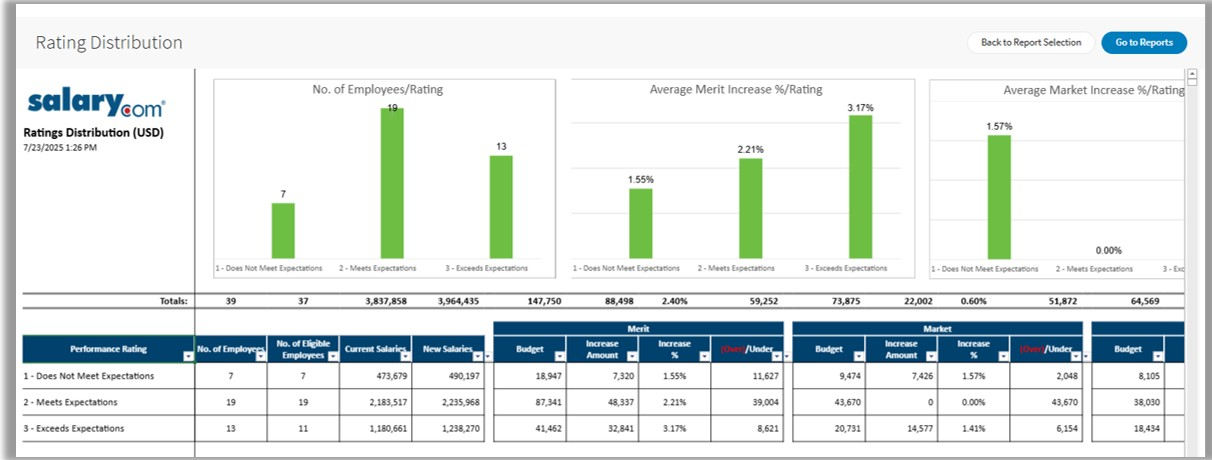This screenshot has height=460, width=1212.
Task: Expand the No. of Employees filter arrow
Action: [x=262, y=356]
